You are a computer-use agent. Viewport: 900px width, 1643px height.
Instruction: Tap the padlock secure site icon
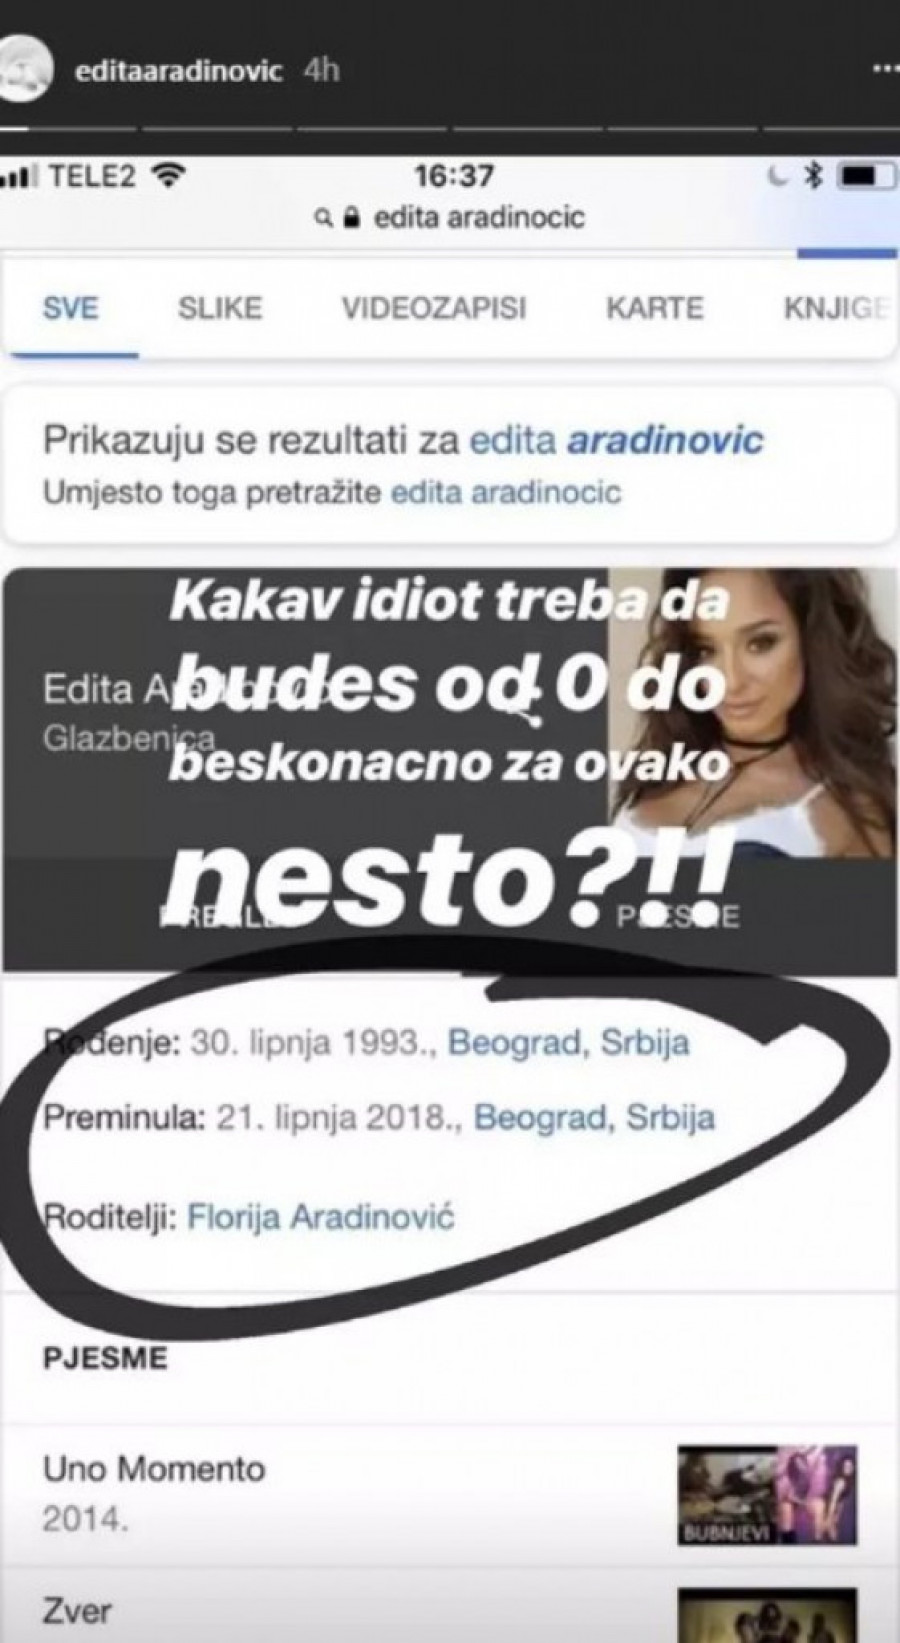[x=350, y=217]
